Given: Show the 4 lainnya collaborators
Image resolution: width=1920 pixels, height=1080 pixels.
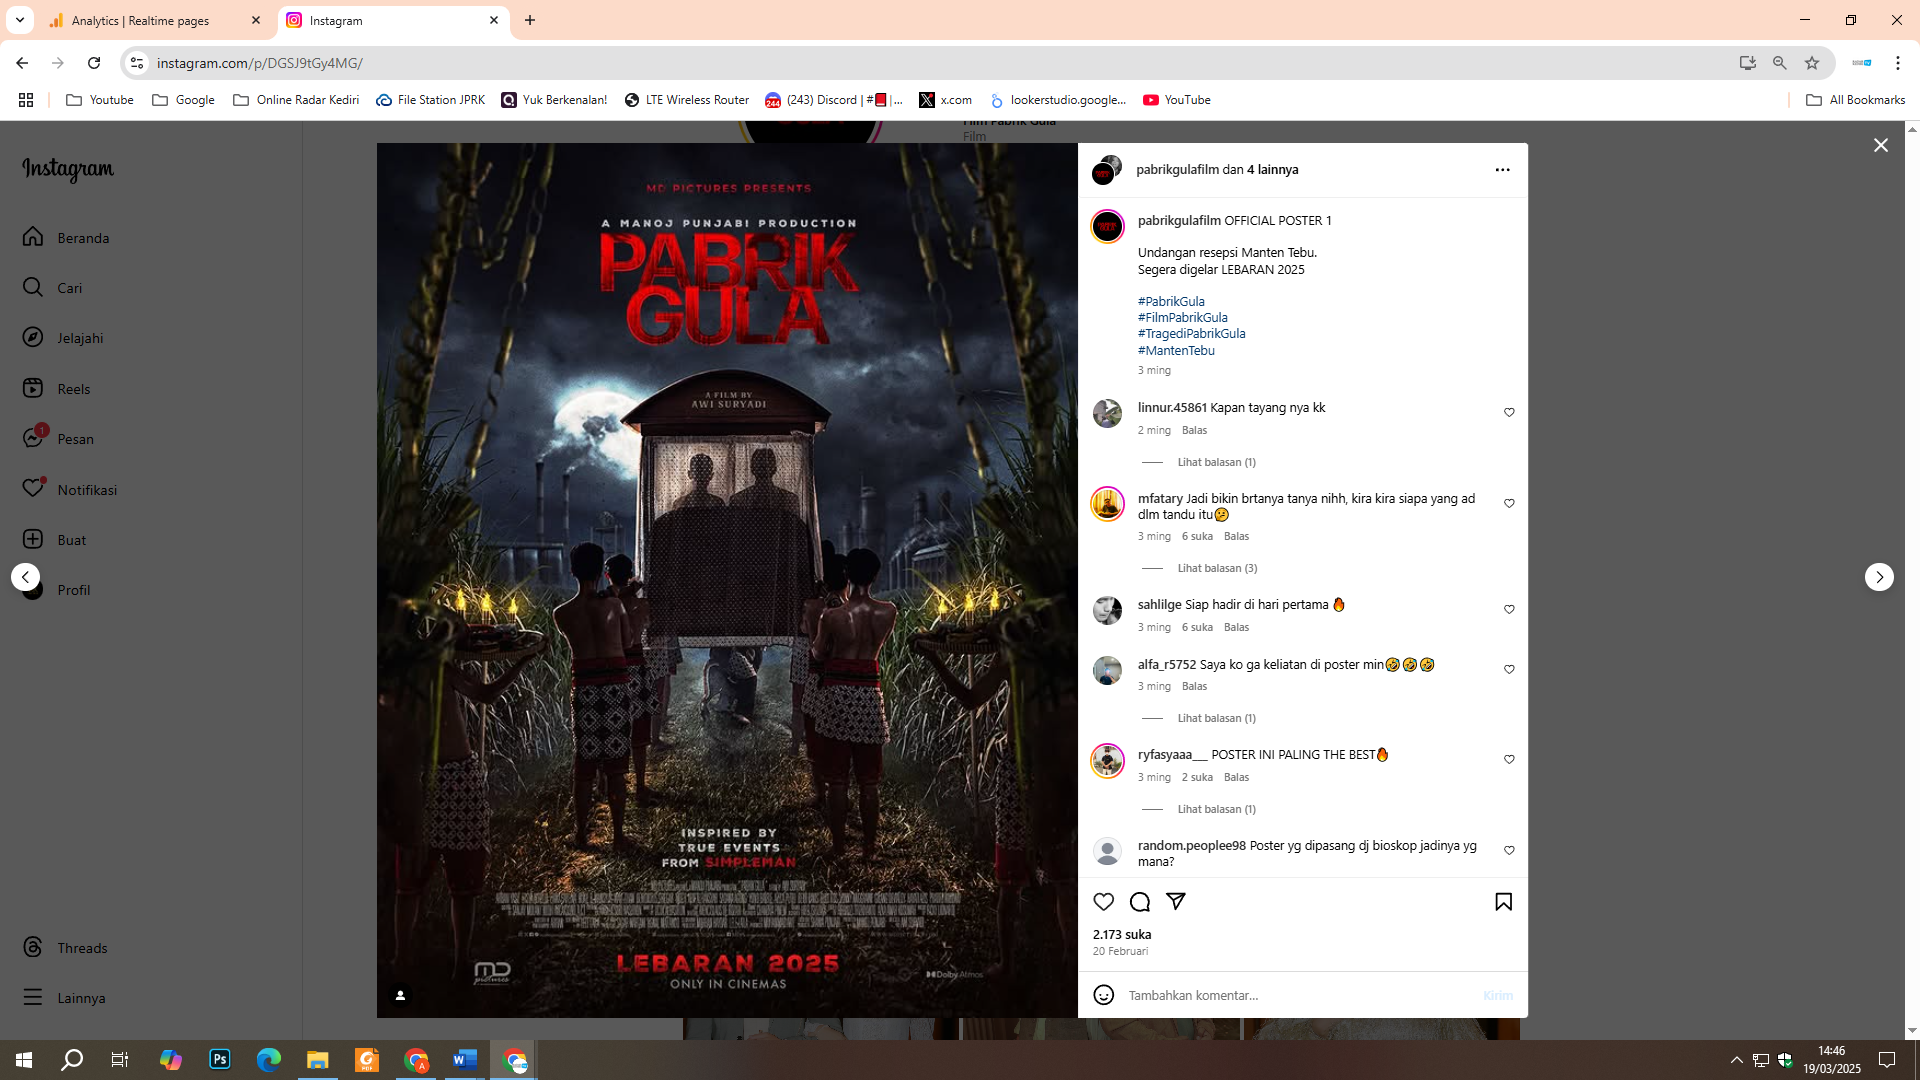Looking at the screenshot, I should [x=1272, y=170].
